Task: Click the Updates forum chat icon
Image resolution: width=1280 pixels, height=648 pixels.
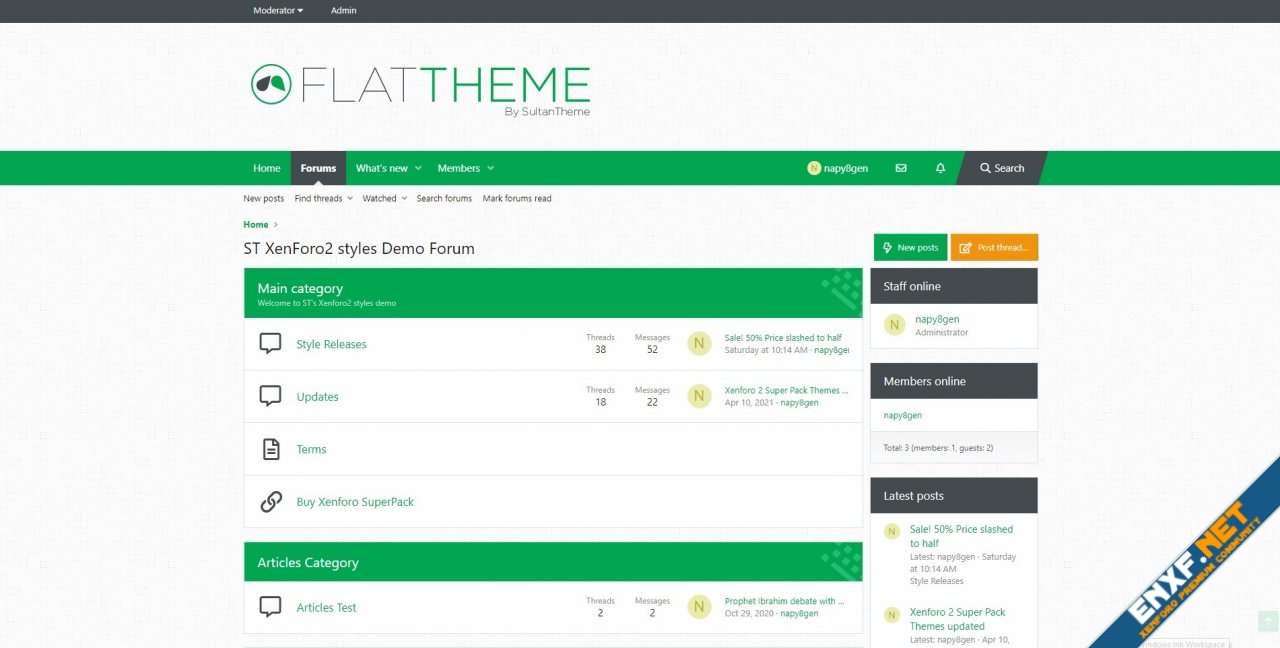Action: tap(270, 396)
